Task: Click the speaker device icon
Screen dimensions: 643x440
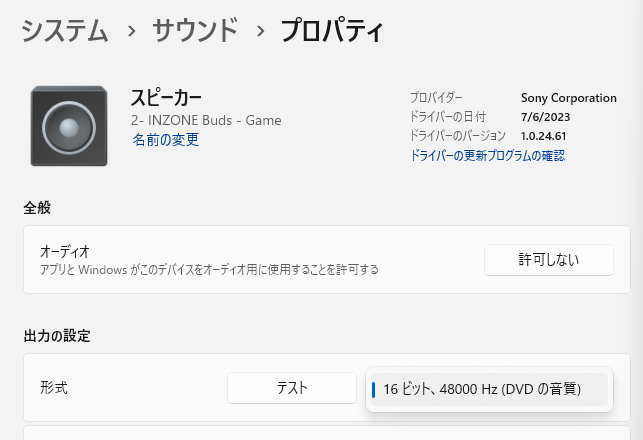Action: (x=69, y=126)
